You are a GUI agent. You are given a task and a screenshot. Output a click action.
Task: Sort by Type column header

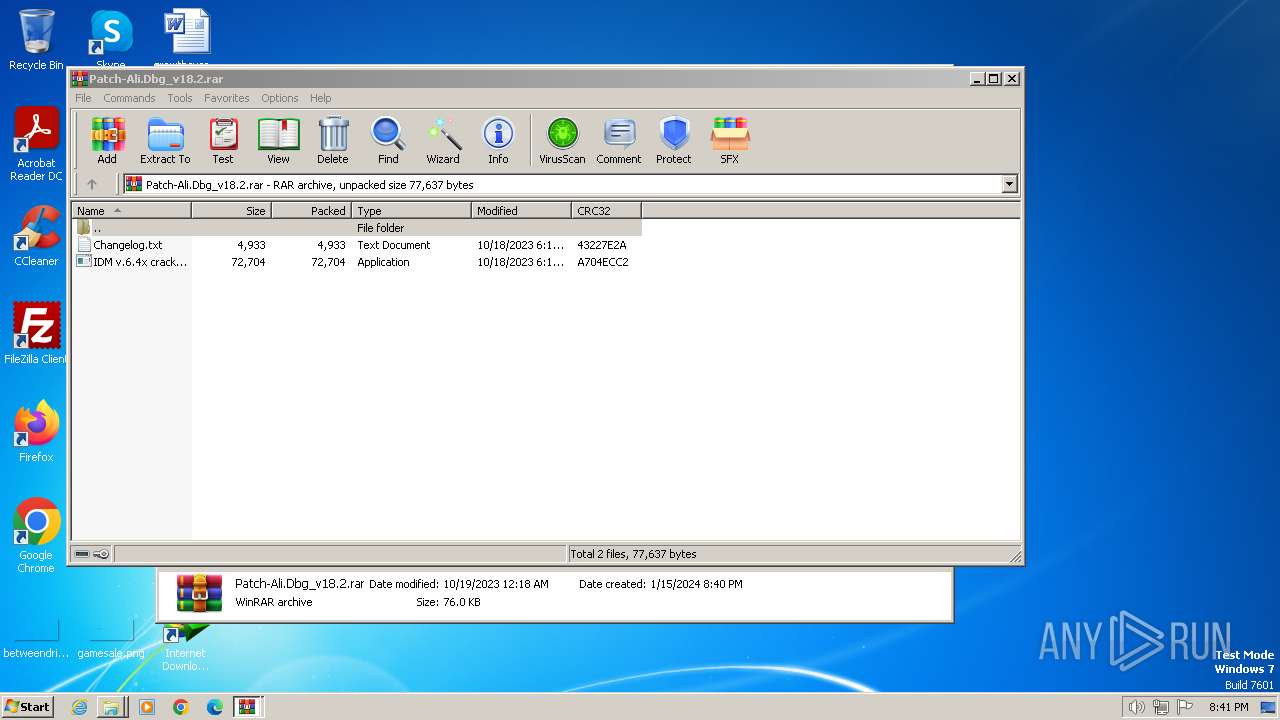[411, 211]
